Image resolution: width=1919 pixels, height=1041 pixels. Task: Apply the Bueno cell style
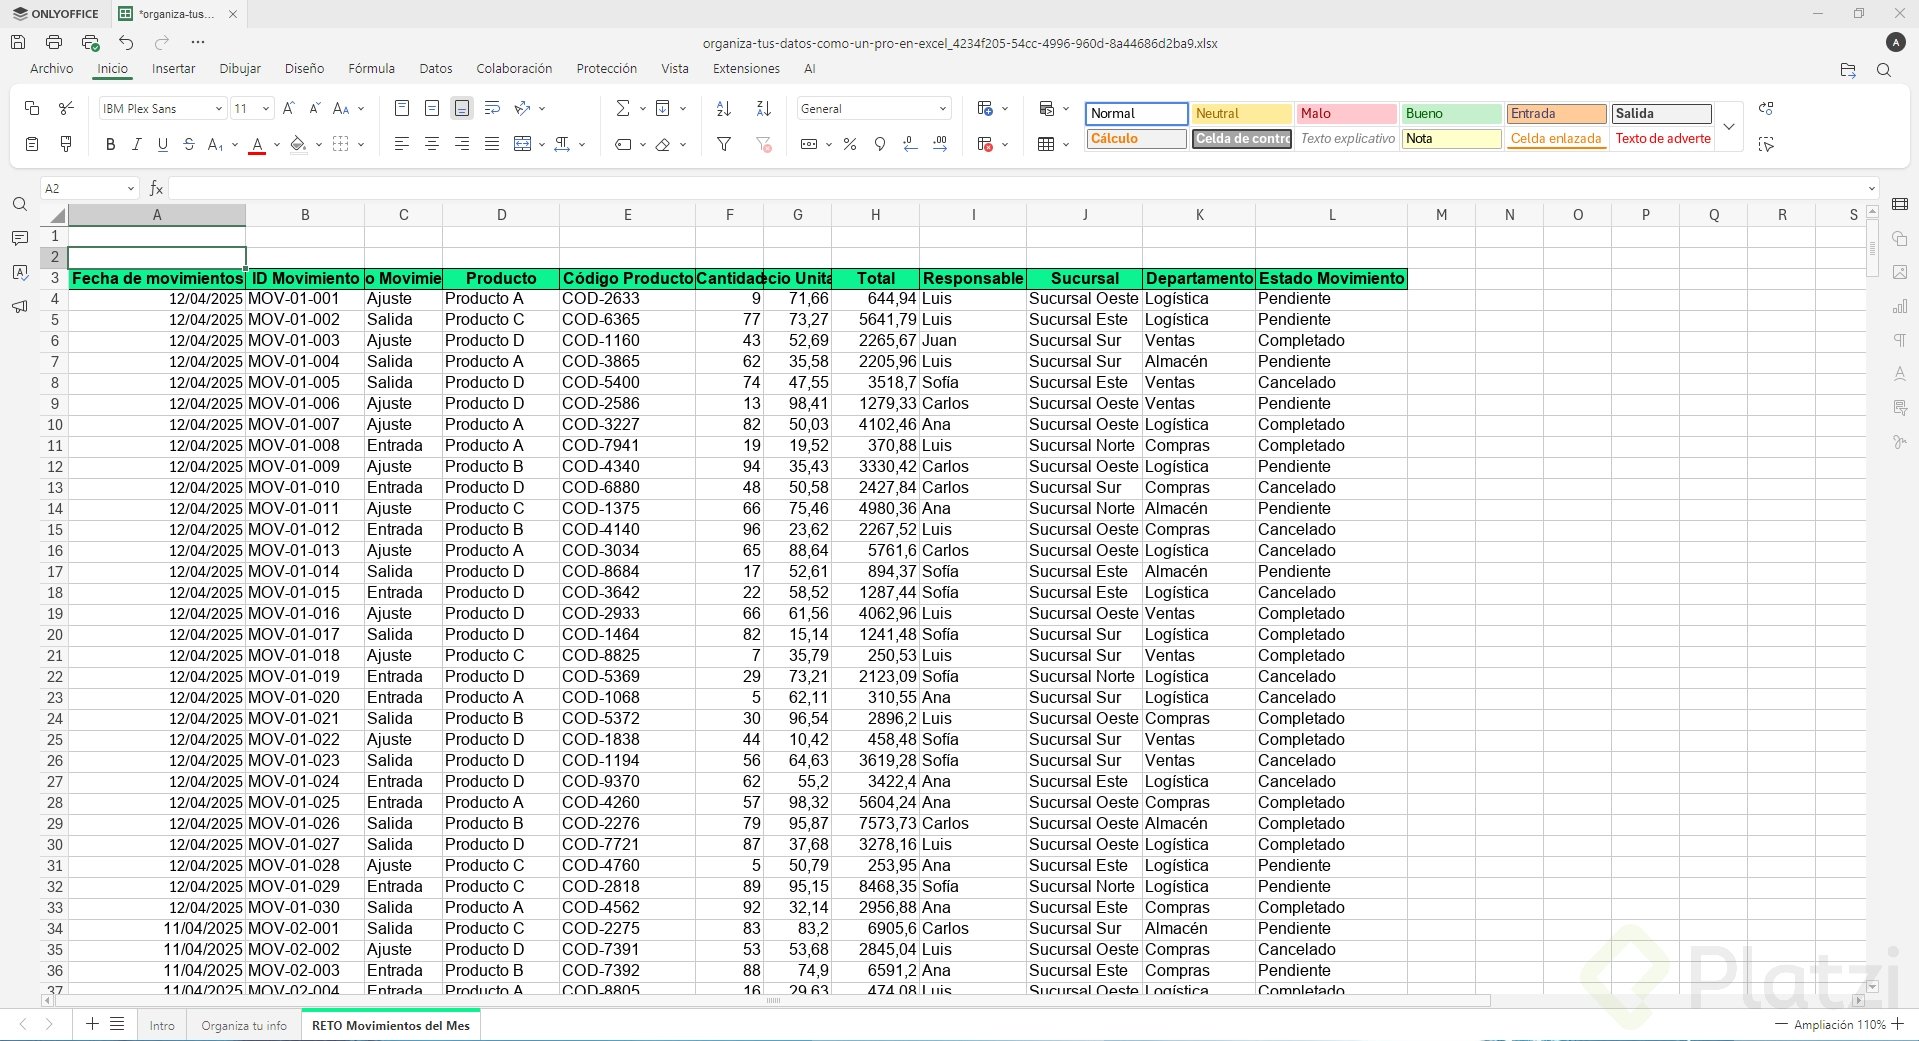(x=1452, y=114)
